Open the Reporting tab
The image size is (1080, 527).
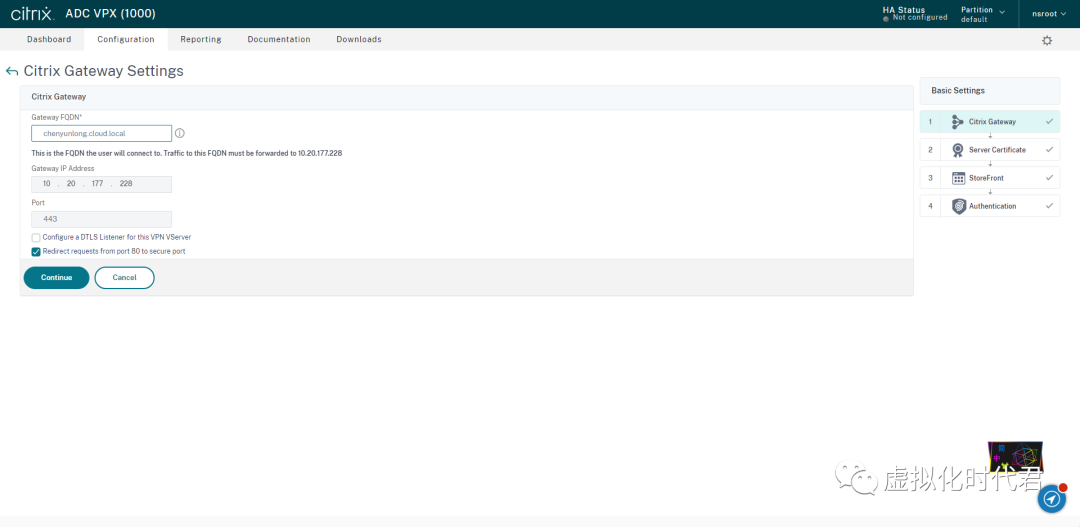point(200,39)
